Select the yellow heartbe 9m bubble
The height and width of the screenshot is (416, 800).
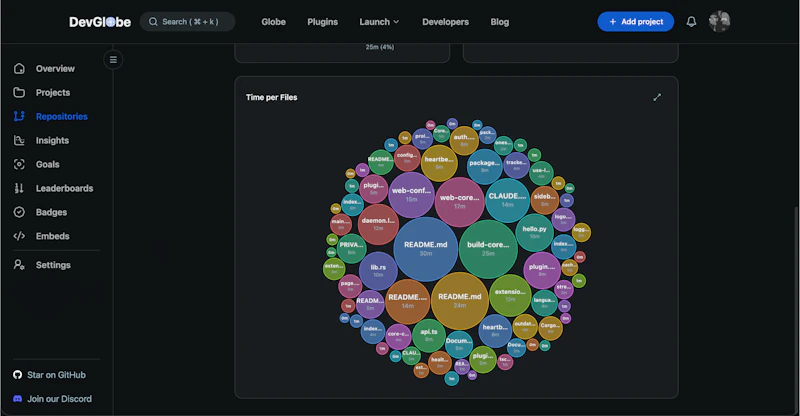click(439, 163)
